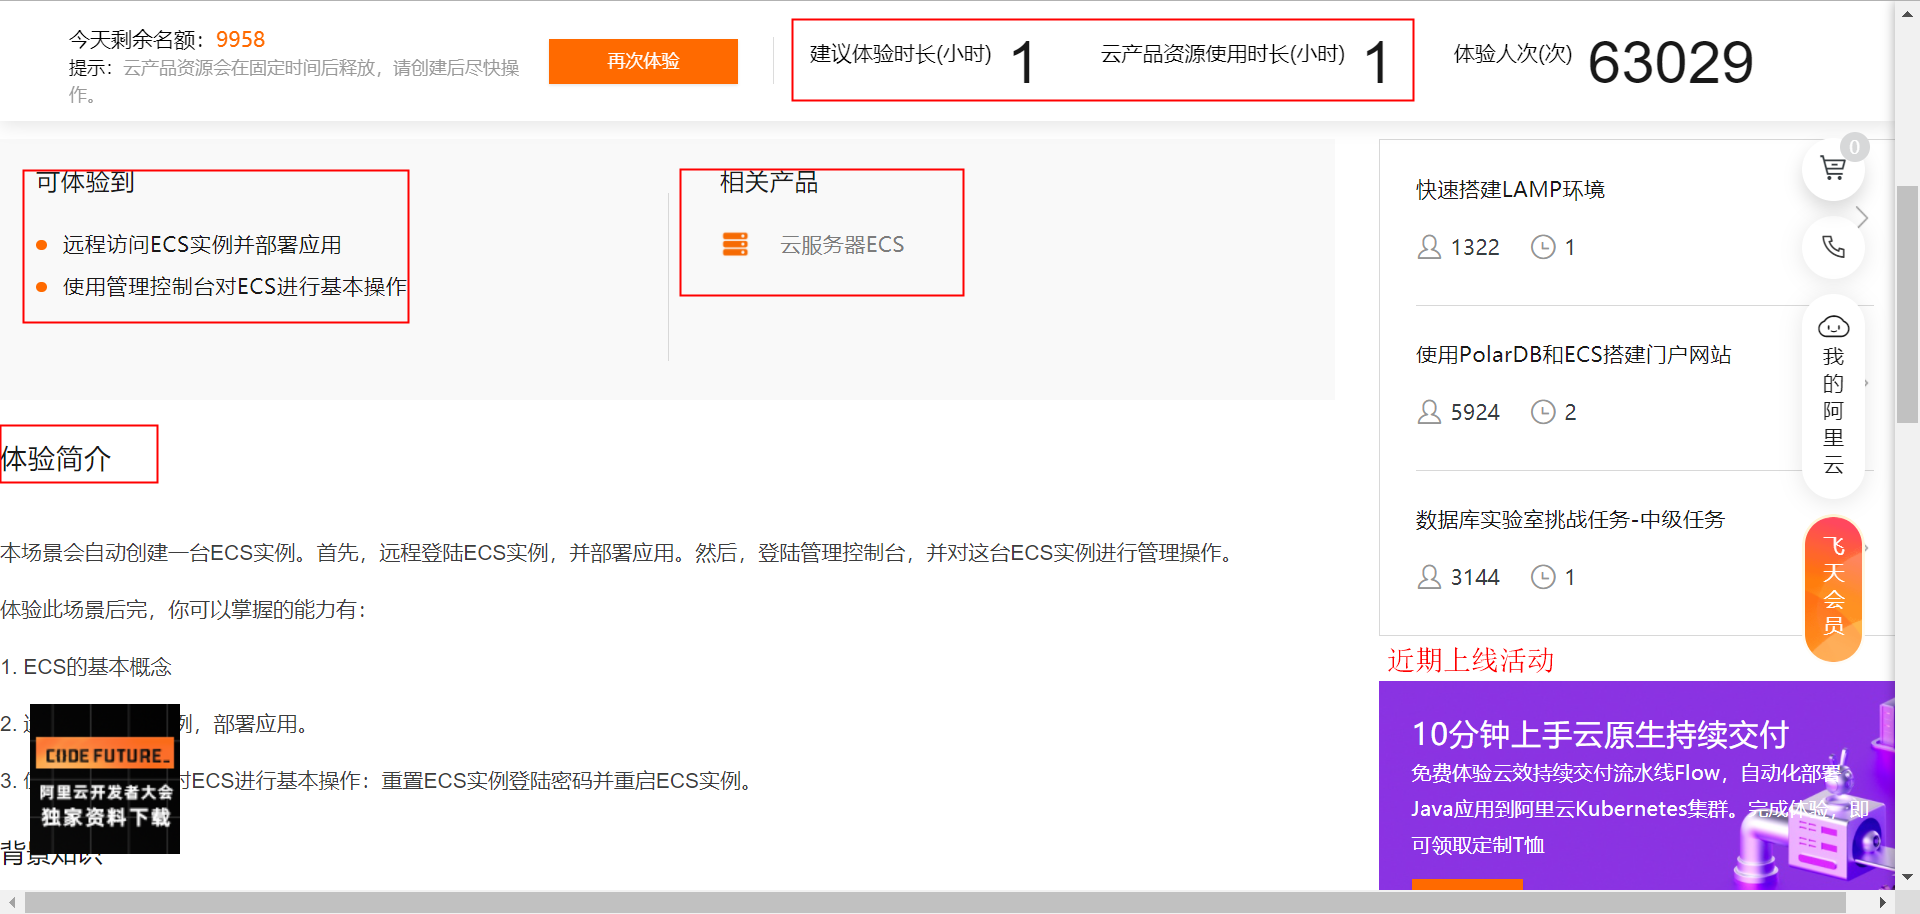The height and width of the screenshot is (914, 1920).
Task: Click clock icon in LAMP环境 card
Action: click(1543, 247)
